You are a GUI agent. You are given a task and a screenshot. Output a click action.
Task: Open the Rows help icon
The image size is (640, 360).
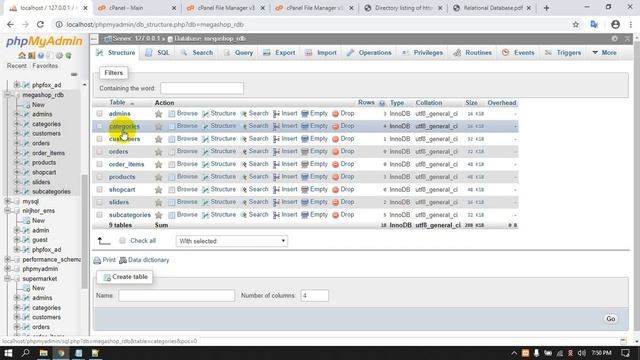tap(382, 103)
